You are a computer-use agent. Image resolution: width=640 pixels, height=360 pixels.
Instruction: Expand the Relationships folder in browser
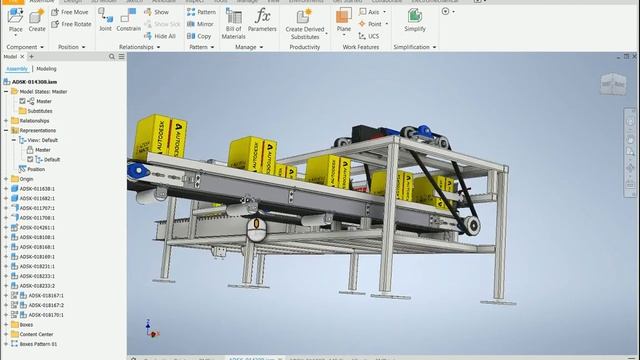click(x=6, y=121)
